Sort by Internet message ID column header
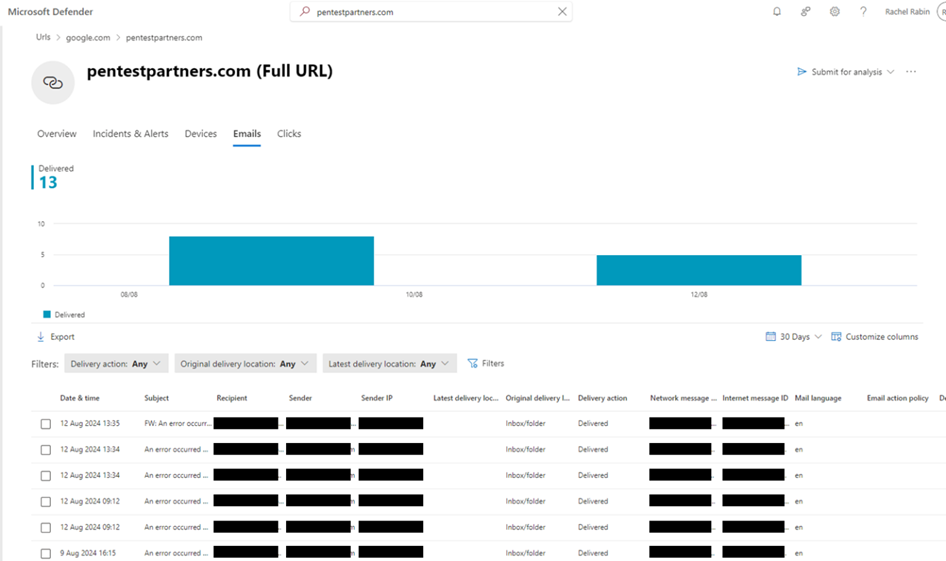Image resolution: width=946 pixels, height=561 pixels. point(755,398)
